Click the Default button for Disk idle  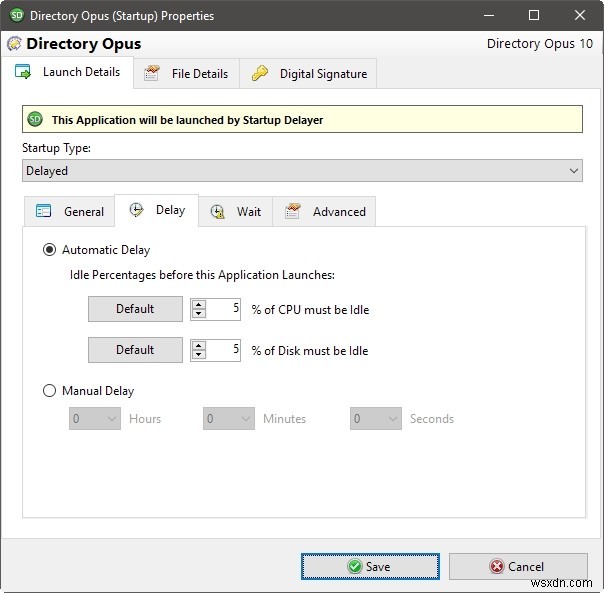(135, 350)
